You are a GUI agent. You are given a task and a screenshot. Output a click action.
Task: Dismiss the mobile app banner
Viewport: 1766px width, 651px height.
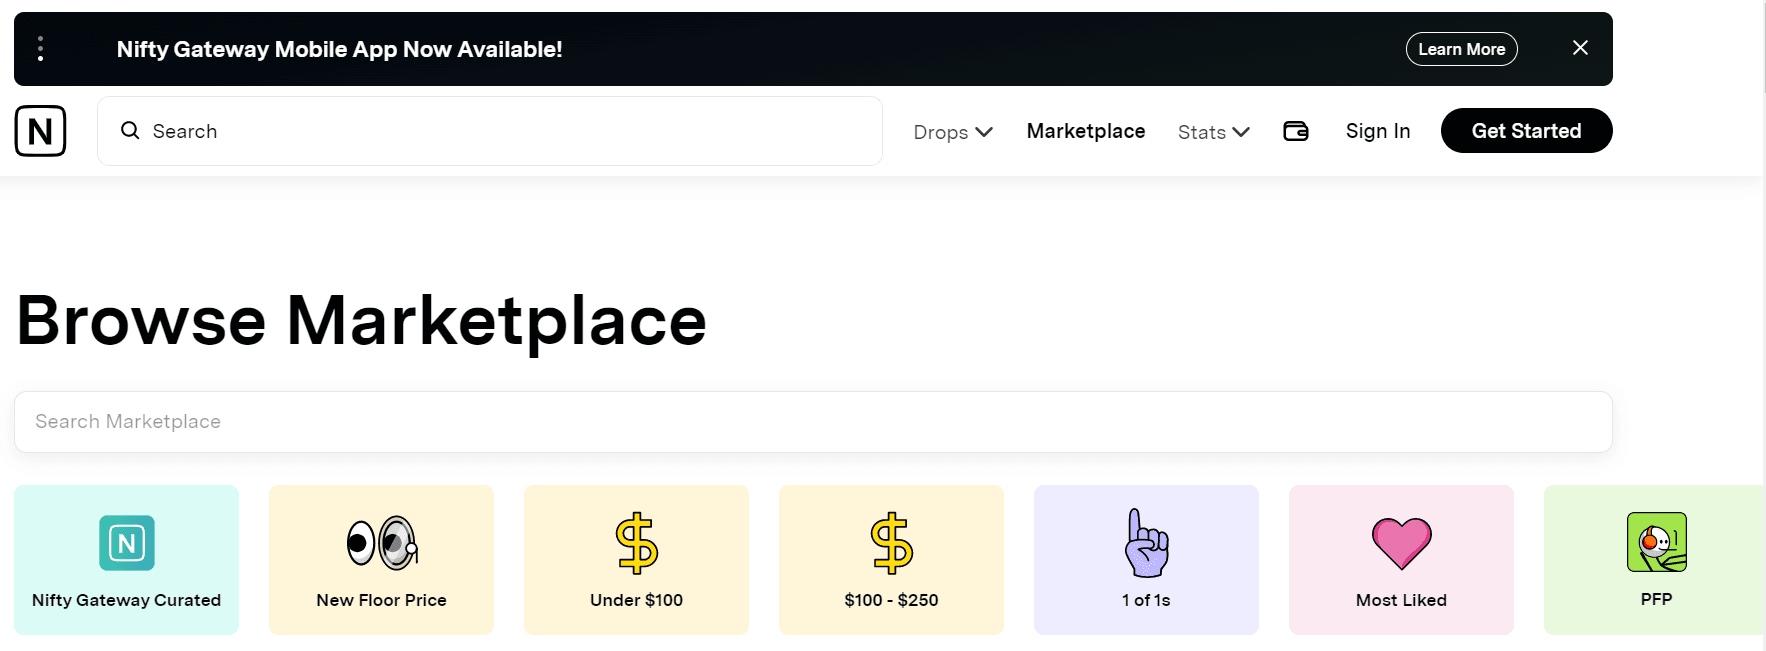click(x=1580, y=48)
